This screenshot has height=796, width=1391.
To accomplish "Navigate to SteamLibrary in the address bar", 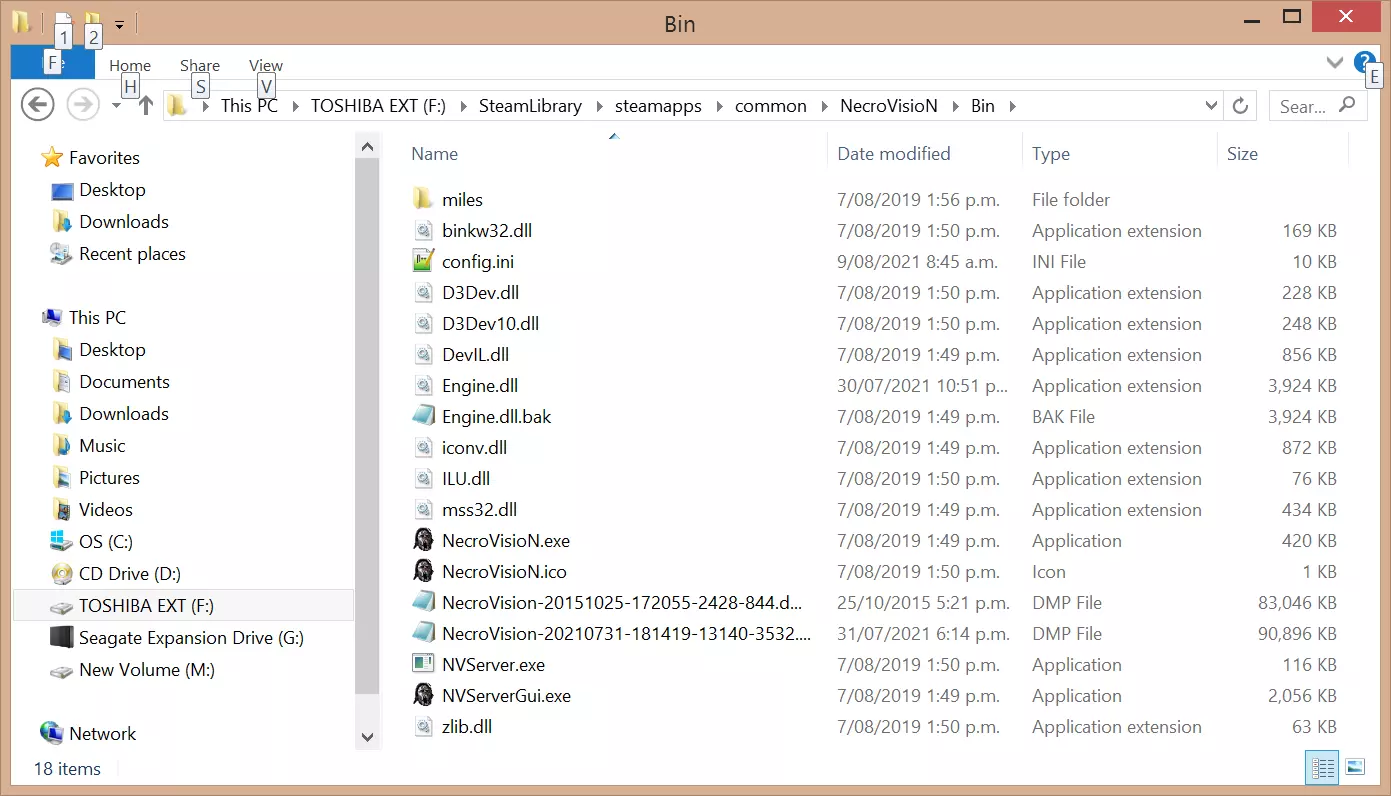I will click(530, 106).
